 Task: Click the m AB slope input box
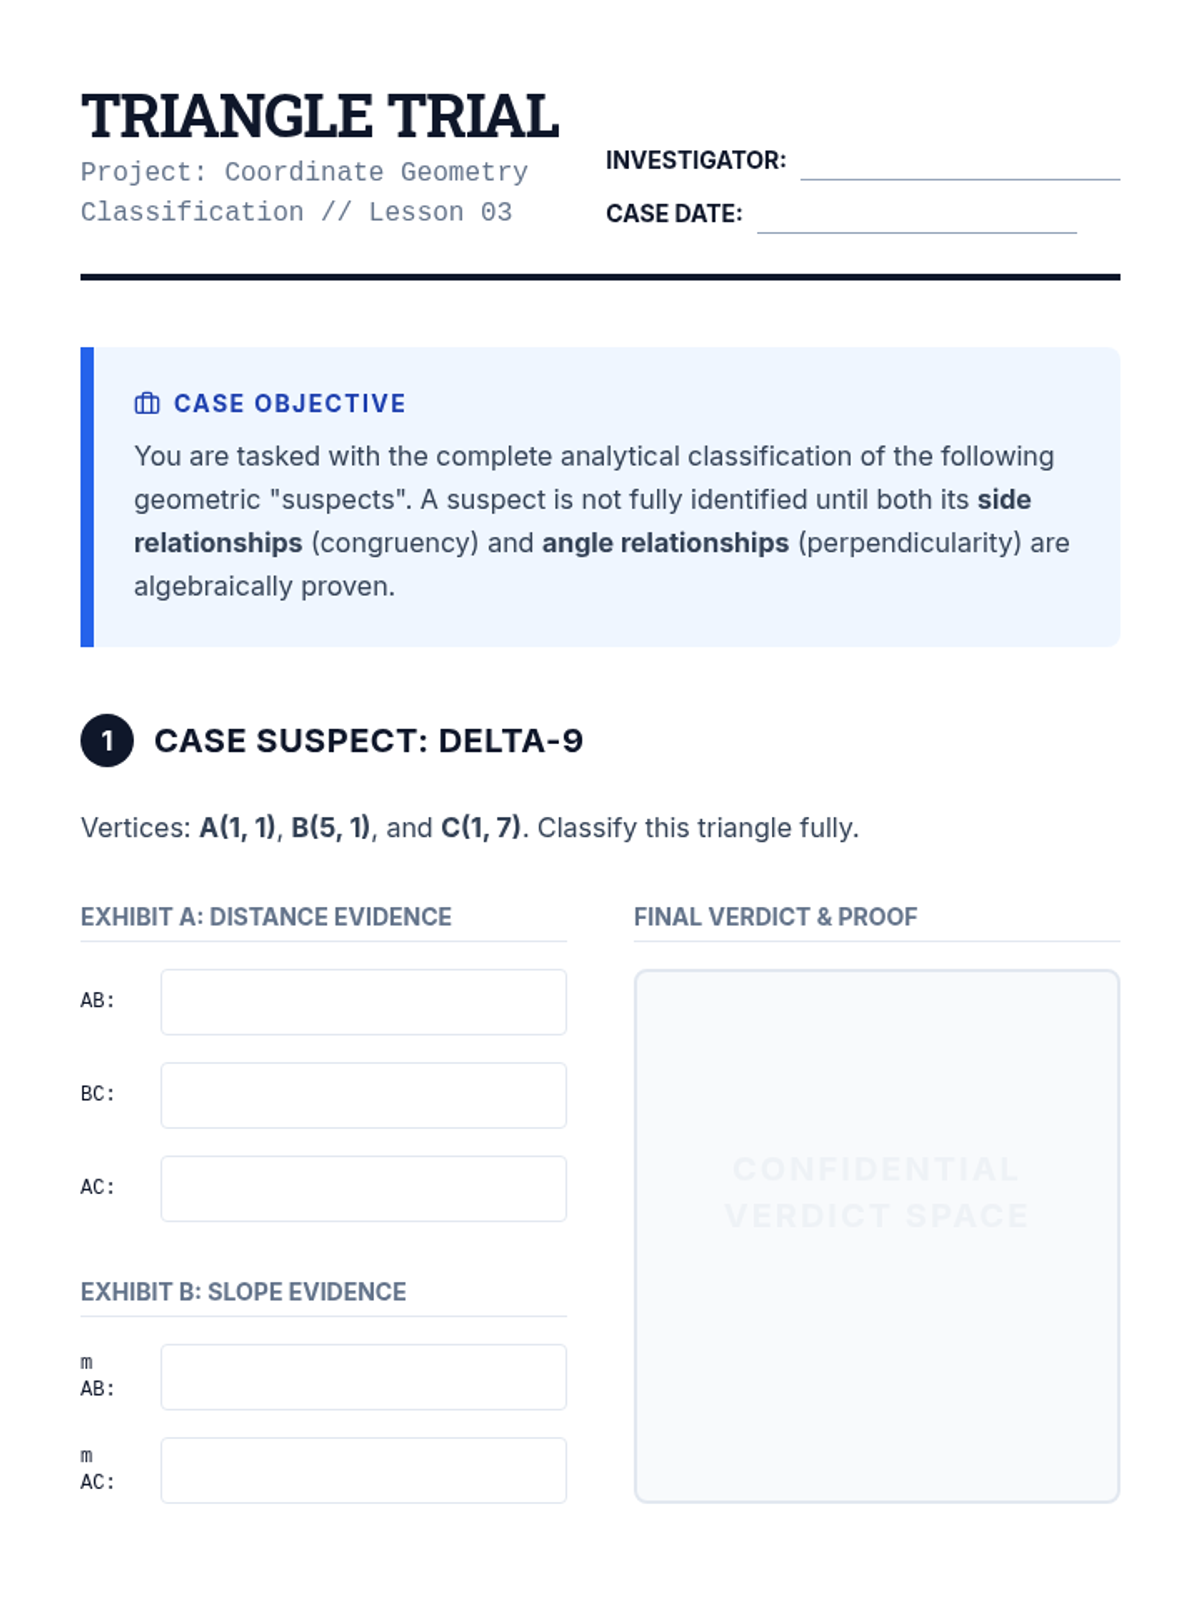(x=363, y=1377)
